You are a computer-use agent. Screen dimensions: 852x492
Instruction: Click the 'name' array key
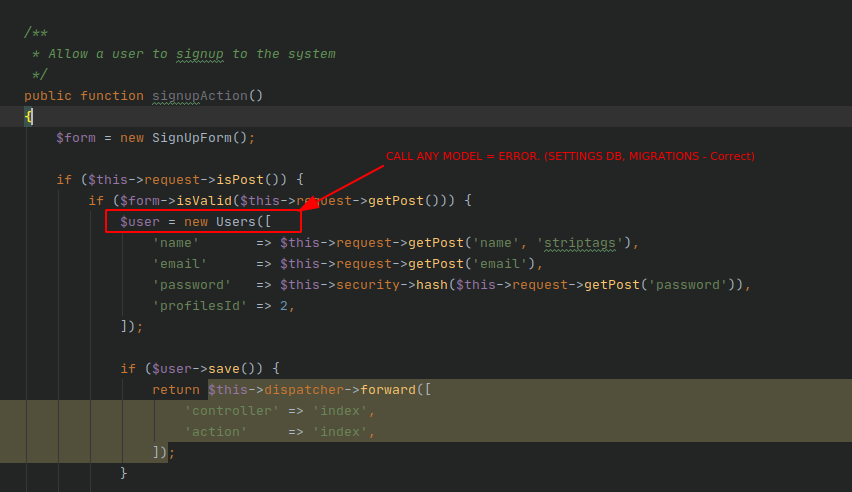(x=175, y=243)
